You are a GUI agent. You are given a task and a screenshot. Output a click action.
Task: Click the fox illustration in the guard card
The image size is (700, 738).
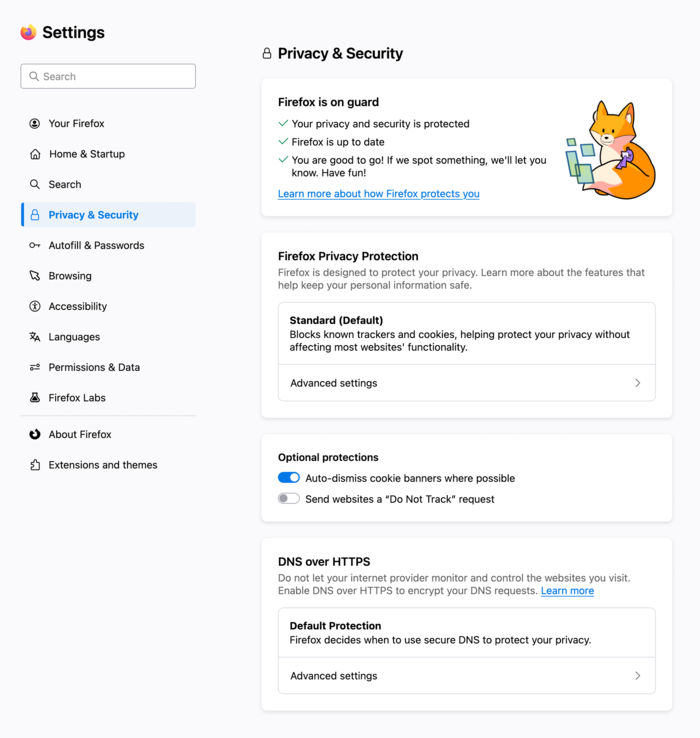click(610, 150)
